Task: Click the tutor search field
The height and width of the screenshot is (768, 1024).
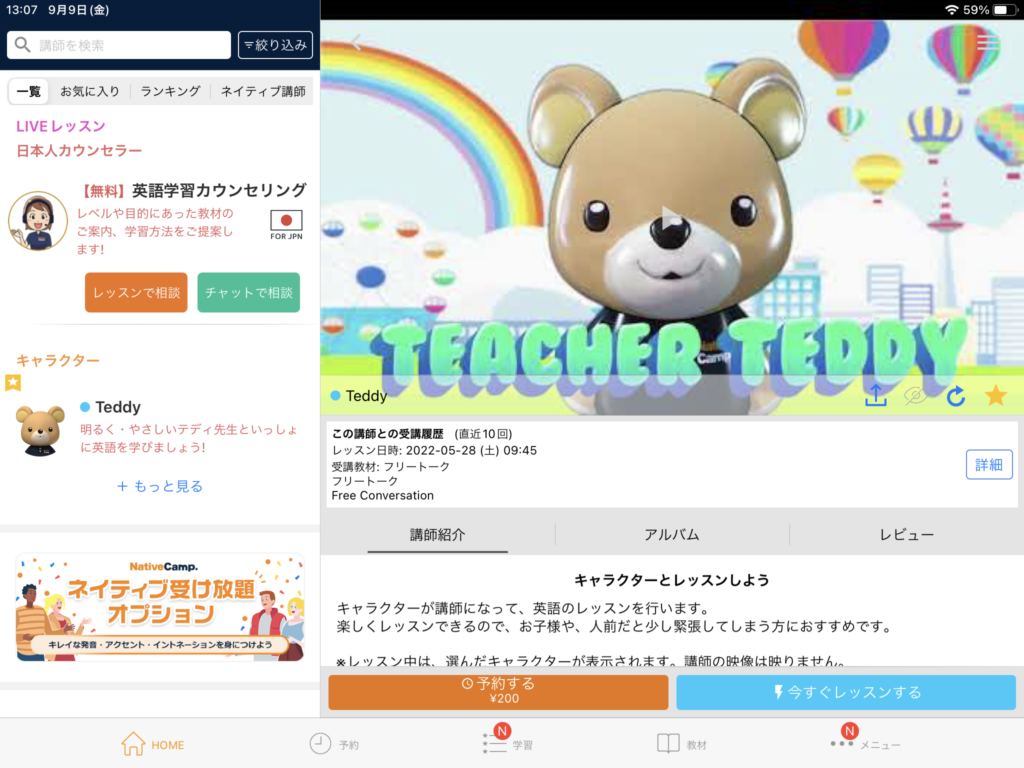Action: [119, 45]
